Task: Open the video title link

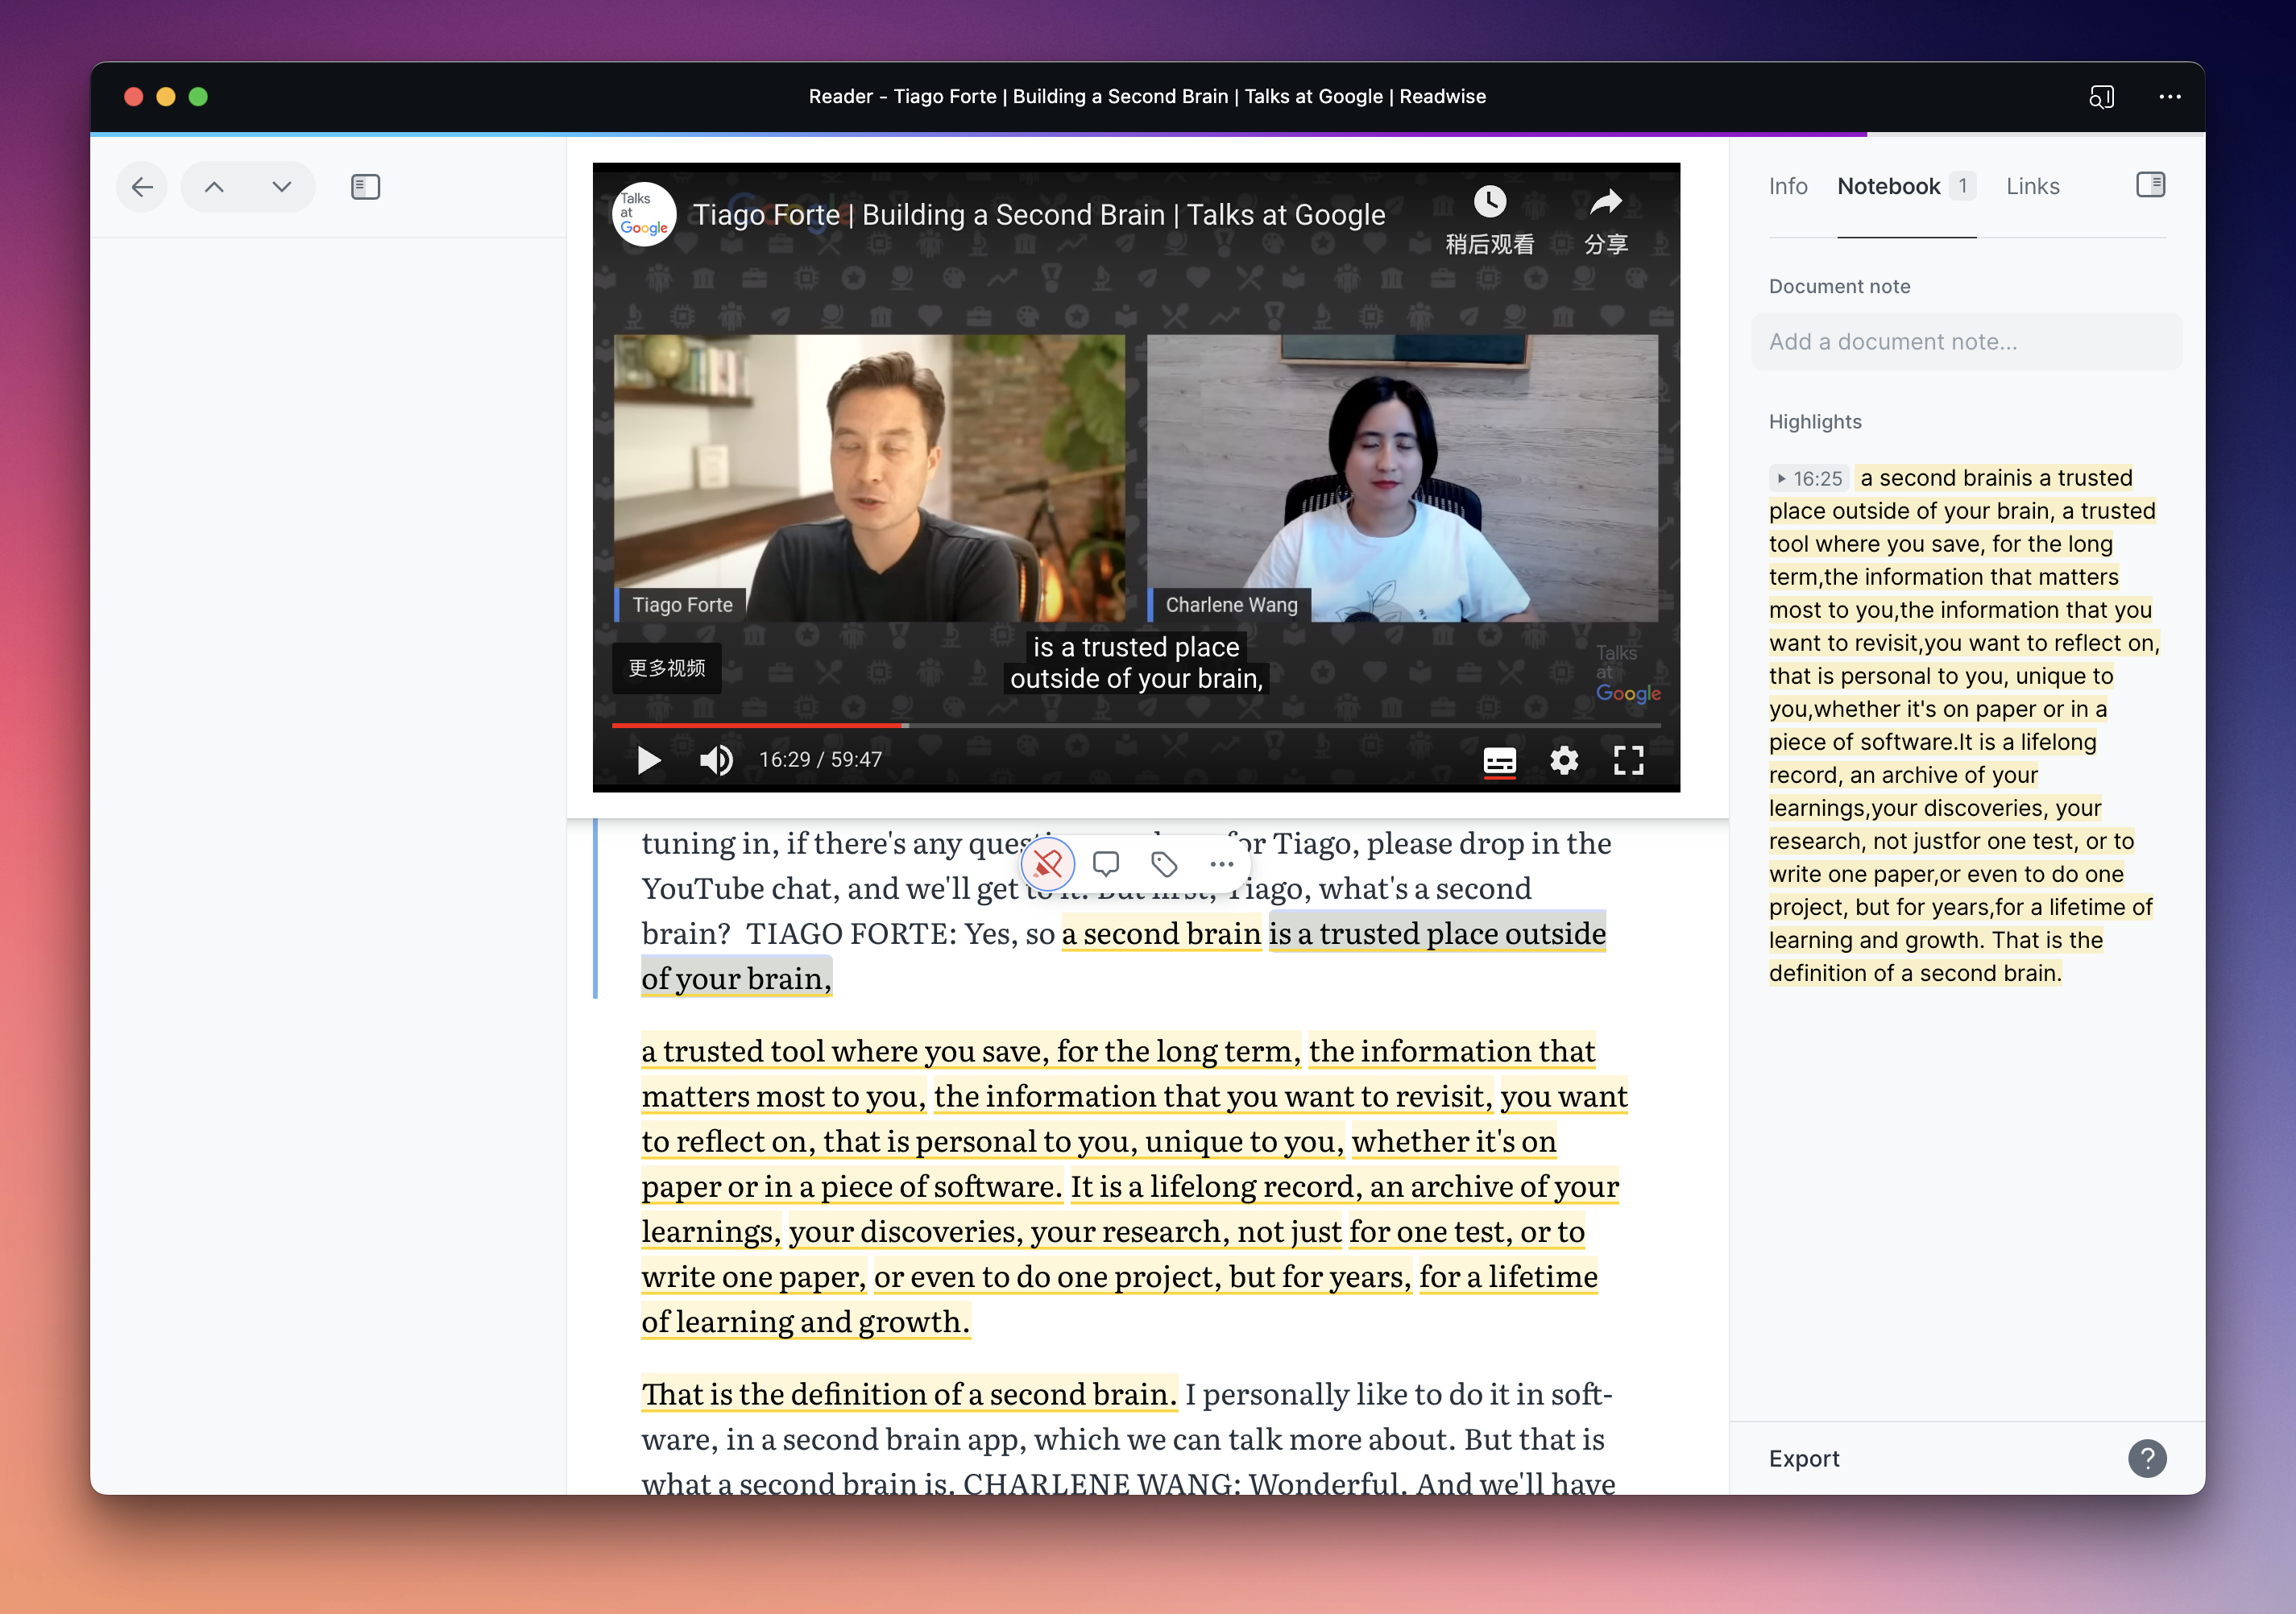Action: pos(1039,215)
